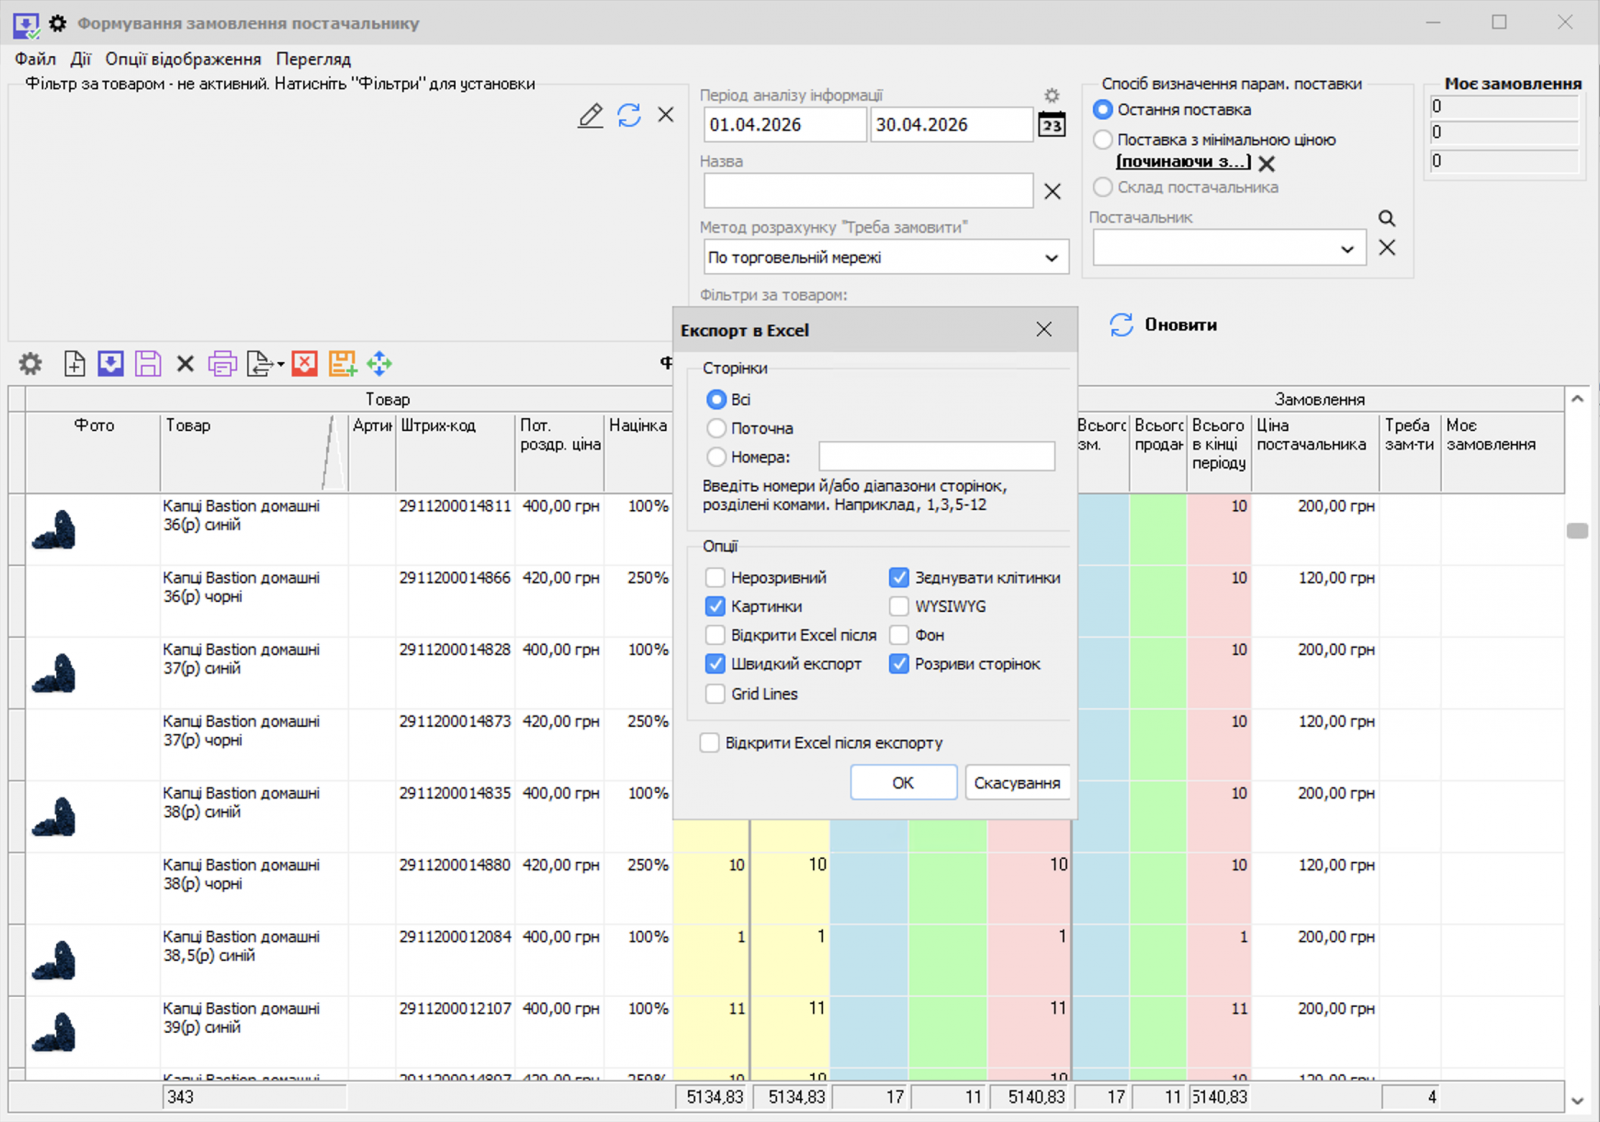This screenshot has height=1122, width=1600.
Task: Select the Поточна pages radio button
Action: pyautogui.click(x=716, y=428)
